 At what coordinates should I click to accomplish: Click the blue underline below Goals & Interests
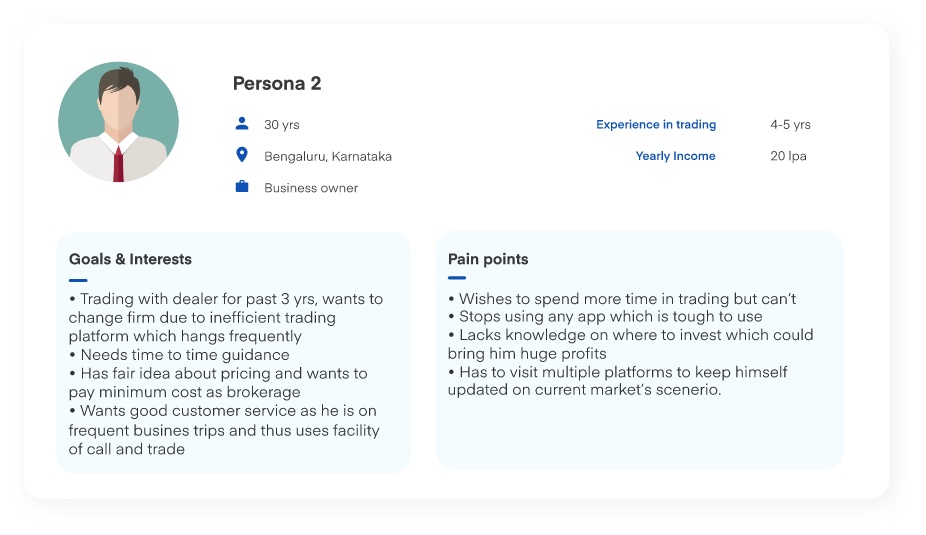[x=78, y=280]
